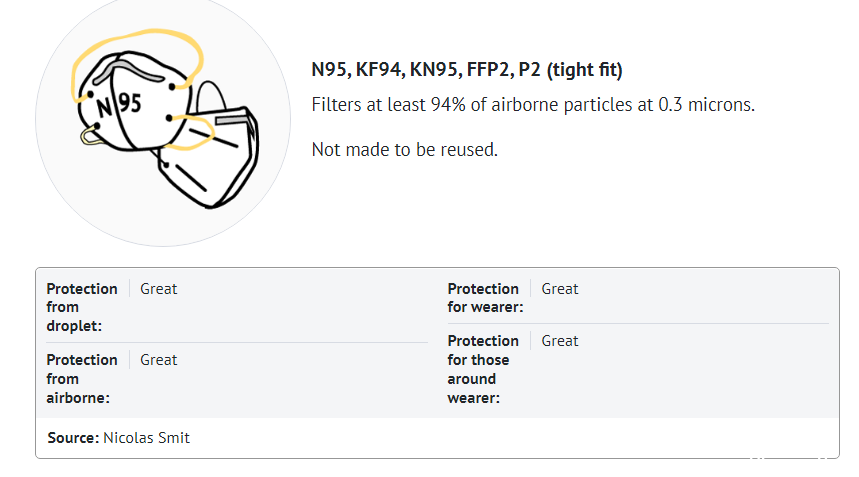Click the "Source:" label in the footer
The height and width of the screenshot is (477, 859).
73,438
